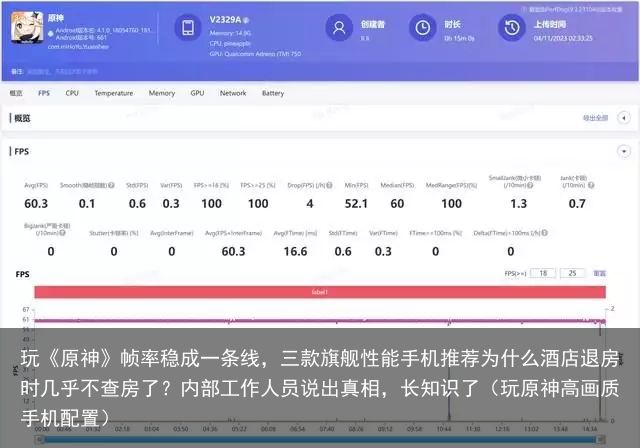Screen dimensions: 640x448
Task: Click the clock duration icon in header
Action: click(422, 27)
